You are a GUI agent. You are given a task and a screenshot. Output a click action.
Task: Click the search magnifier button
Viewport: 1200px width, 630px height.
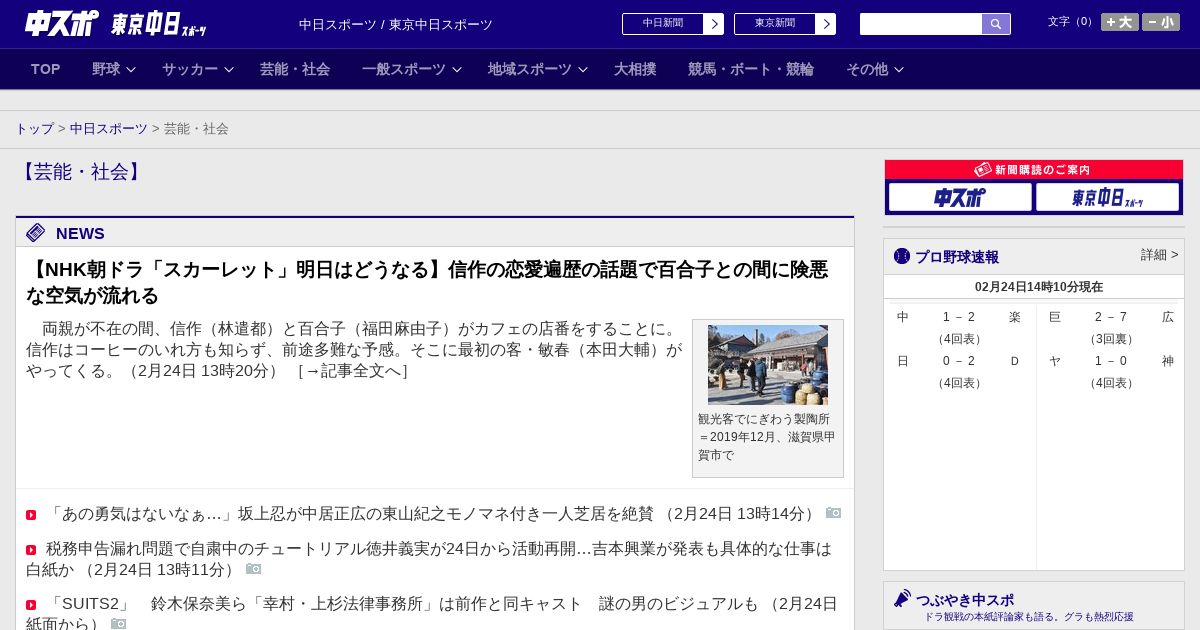(x=996, y=24)
